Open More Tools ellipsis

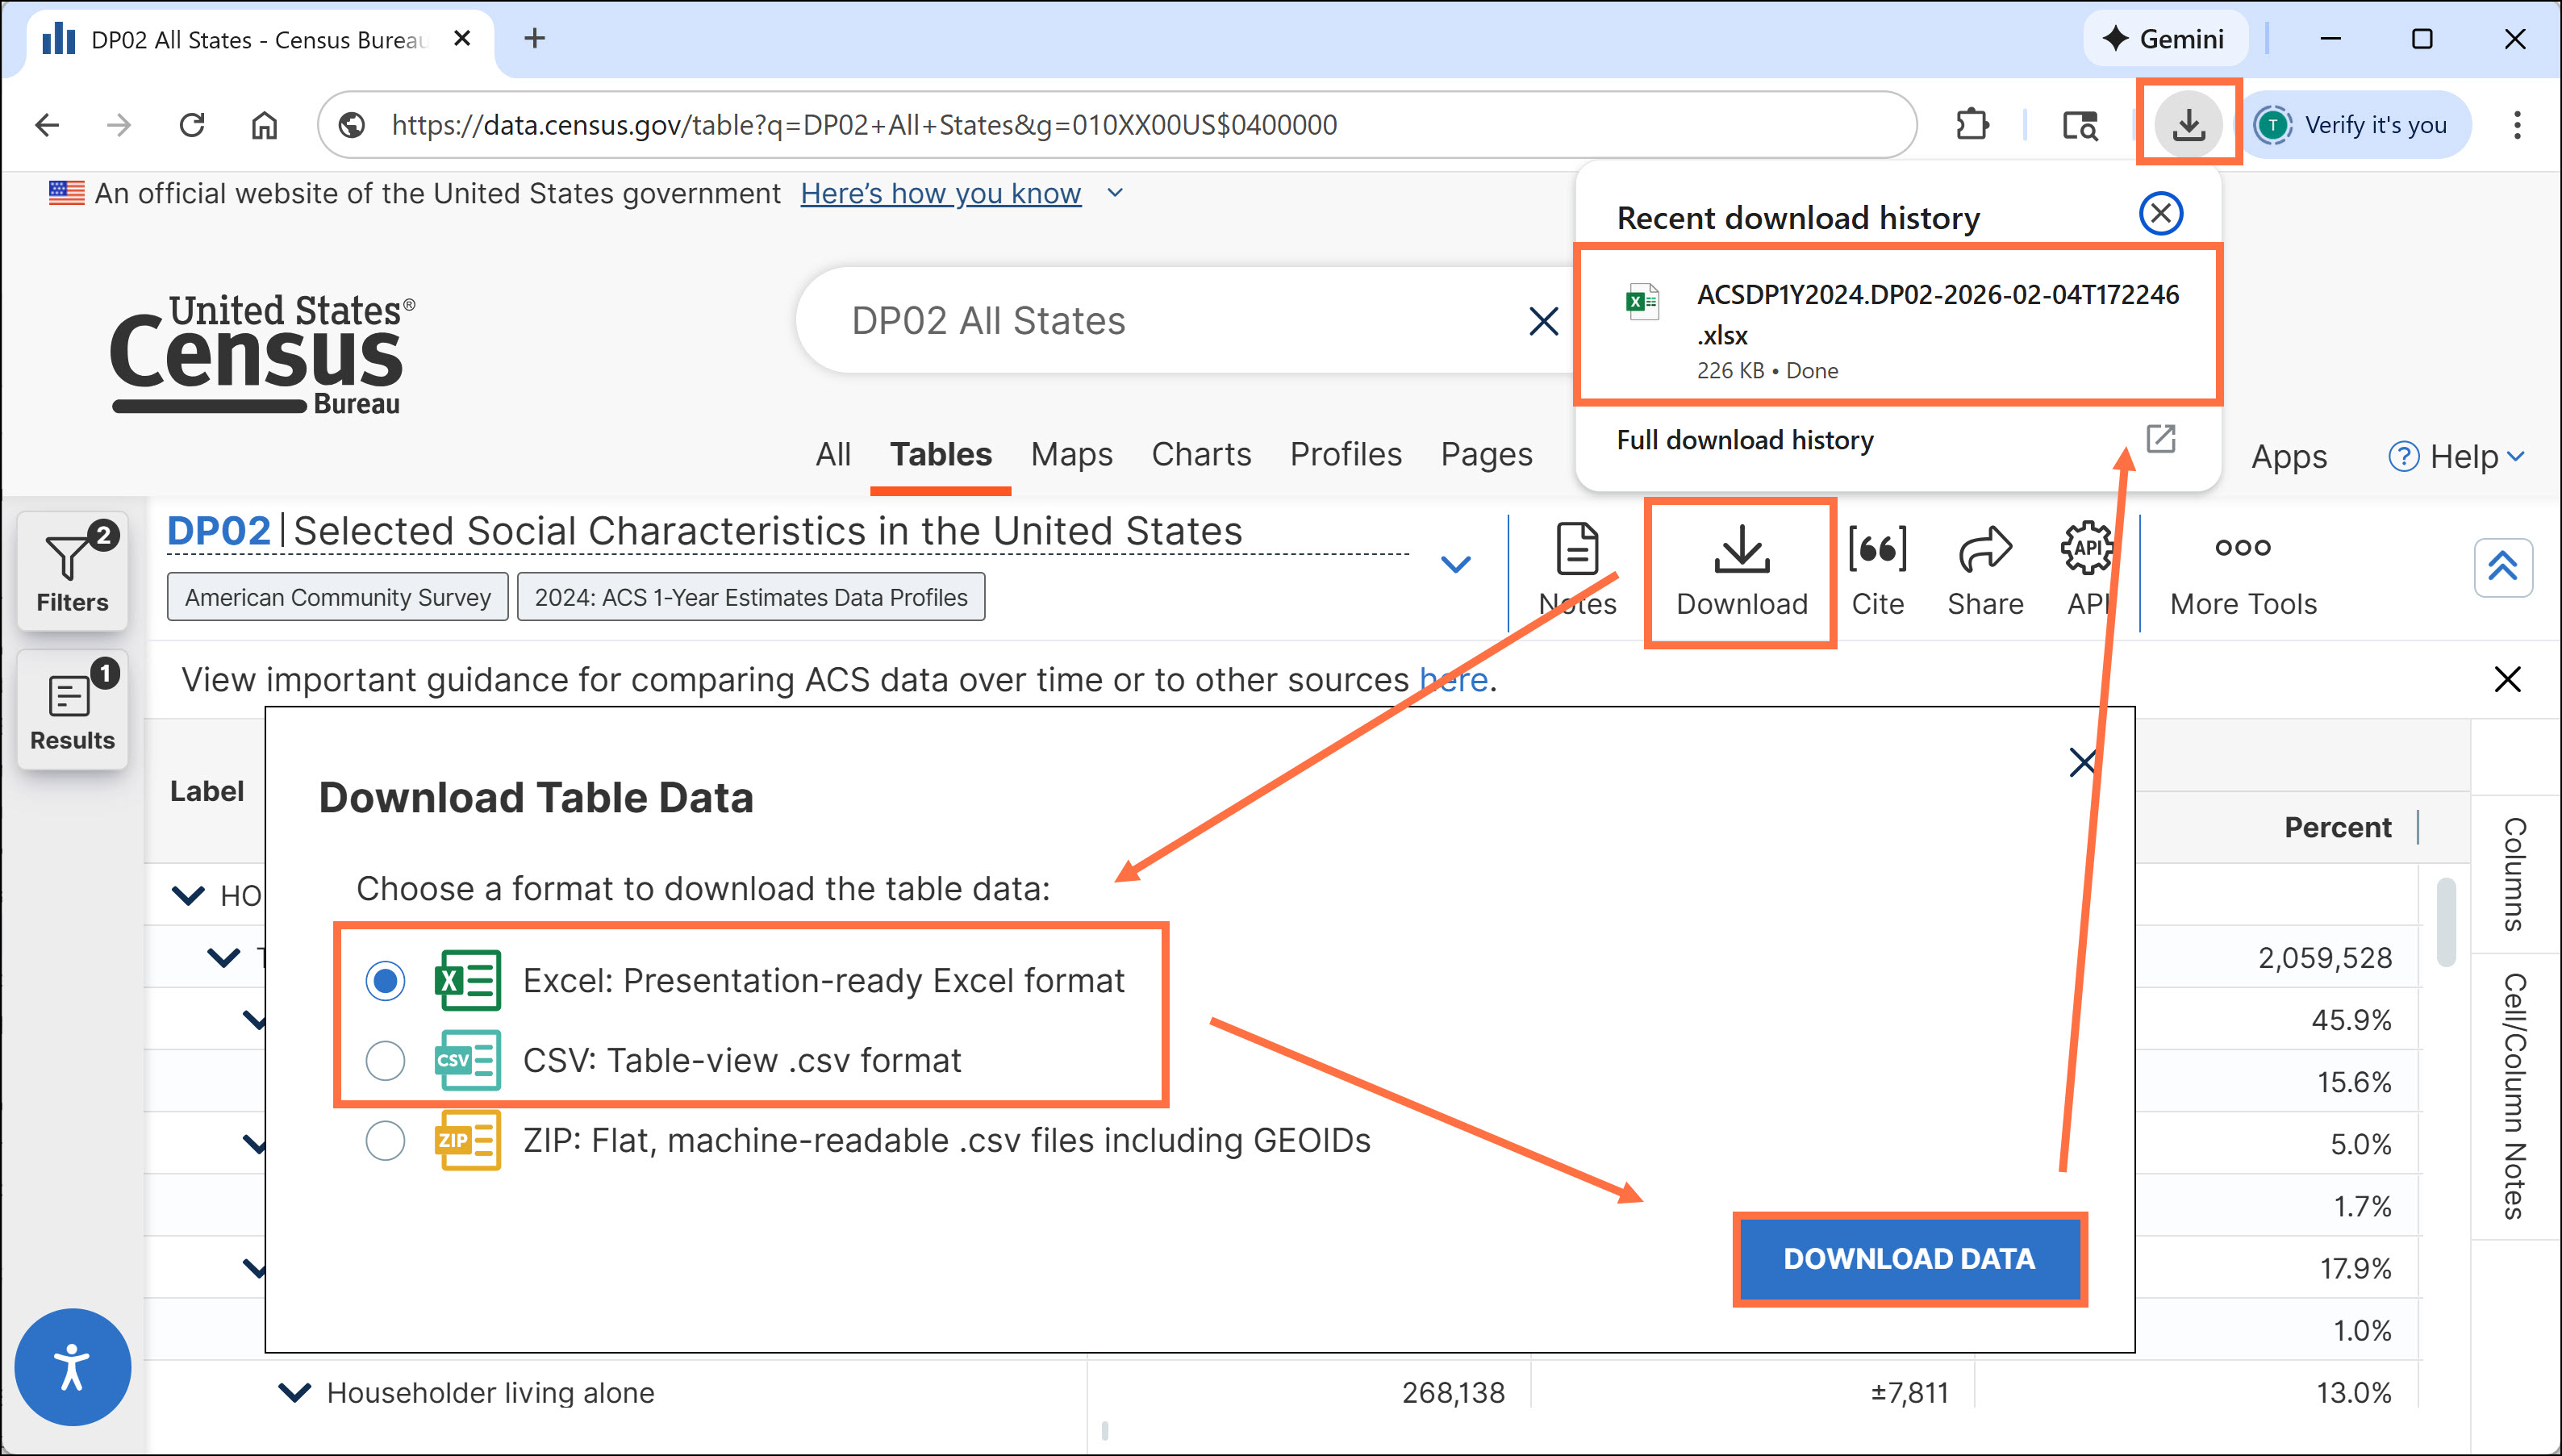pyautogui.click(x=2242, y=548)
